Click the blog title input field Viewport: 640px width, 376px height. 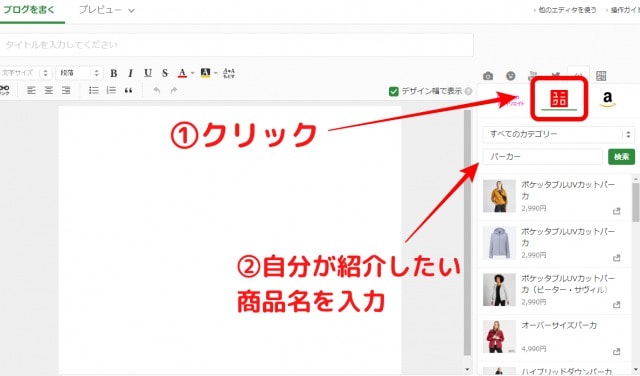click(236, 45)
